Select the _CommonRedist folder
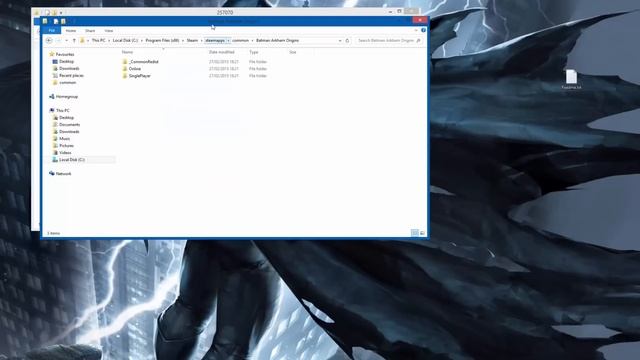The height and width of the screenshot is (360, 640). [143, 62]
